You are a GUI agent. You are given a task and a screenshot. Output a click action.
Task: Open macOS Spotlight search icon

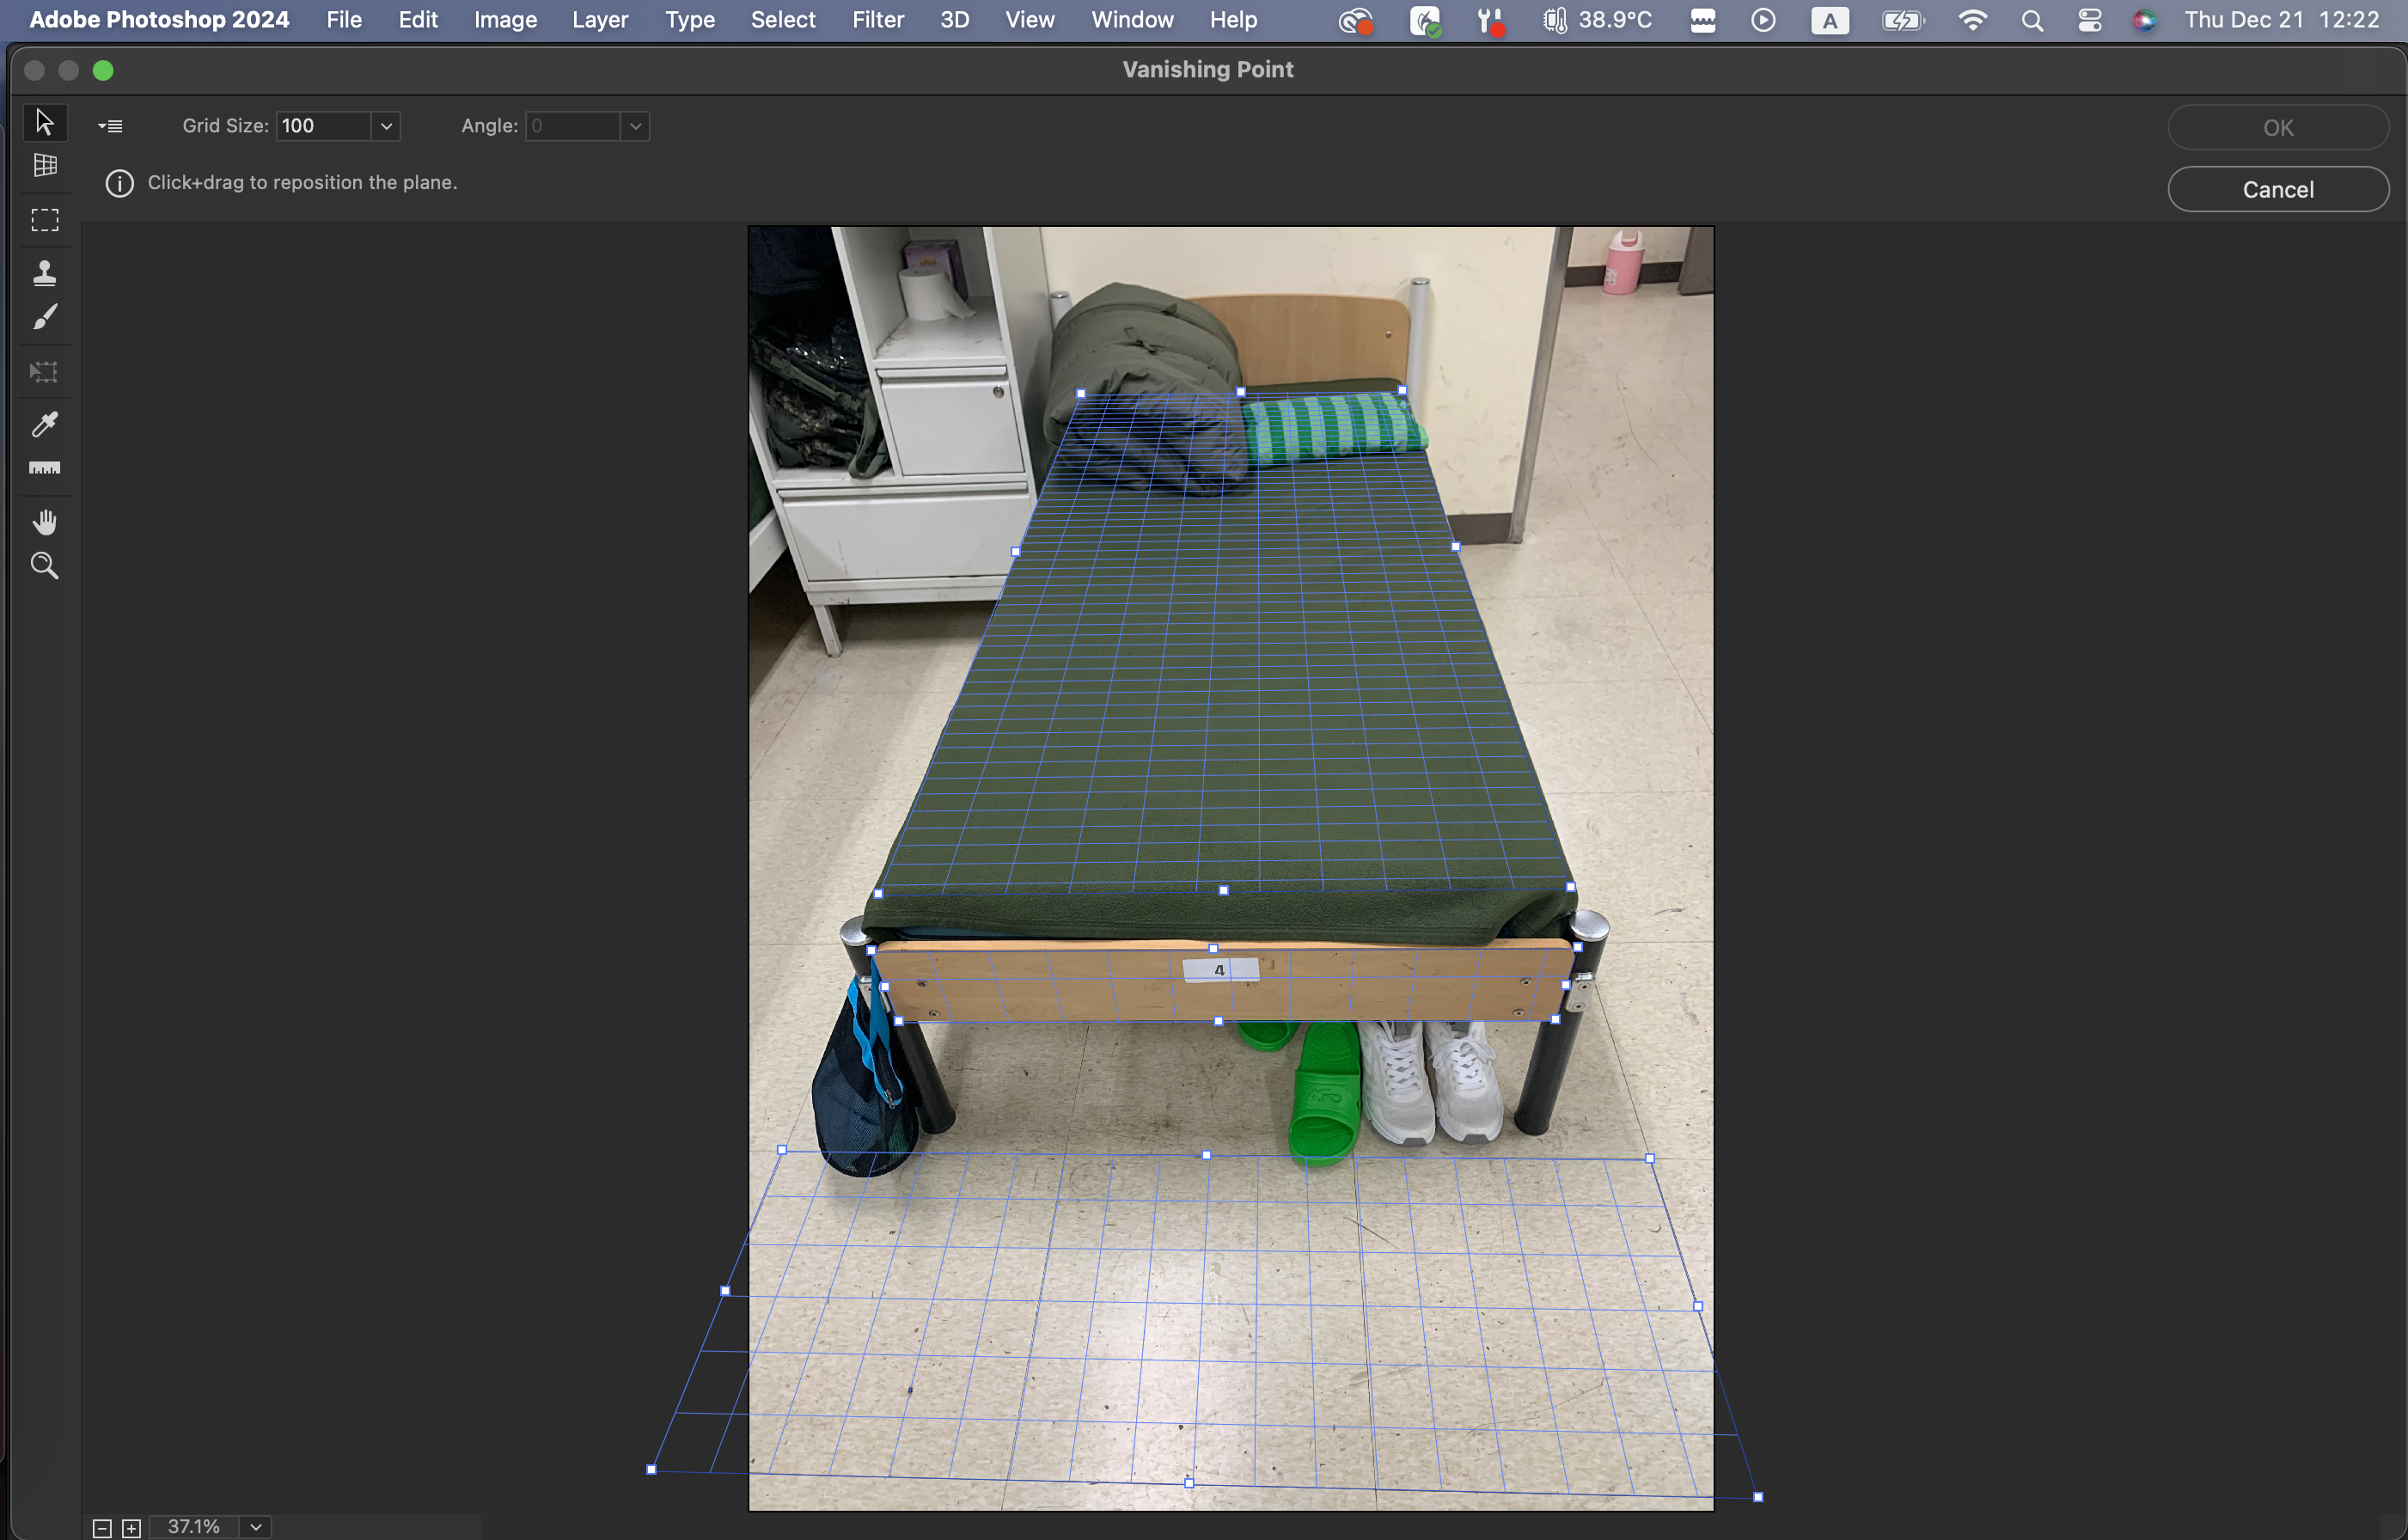[x=2031, y=20]
